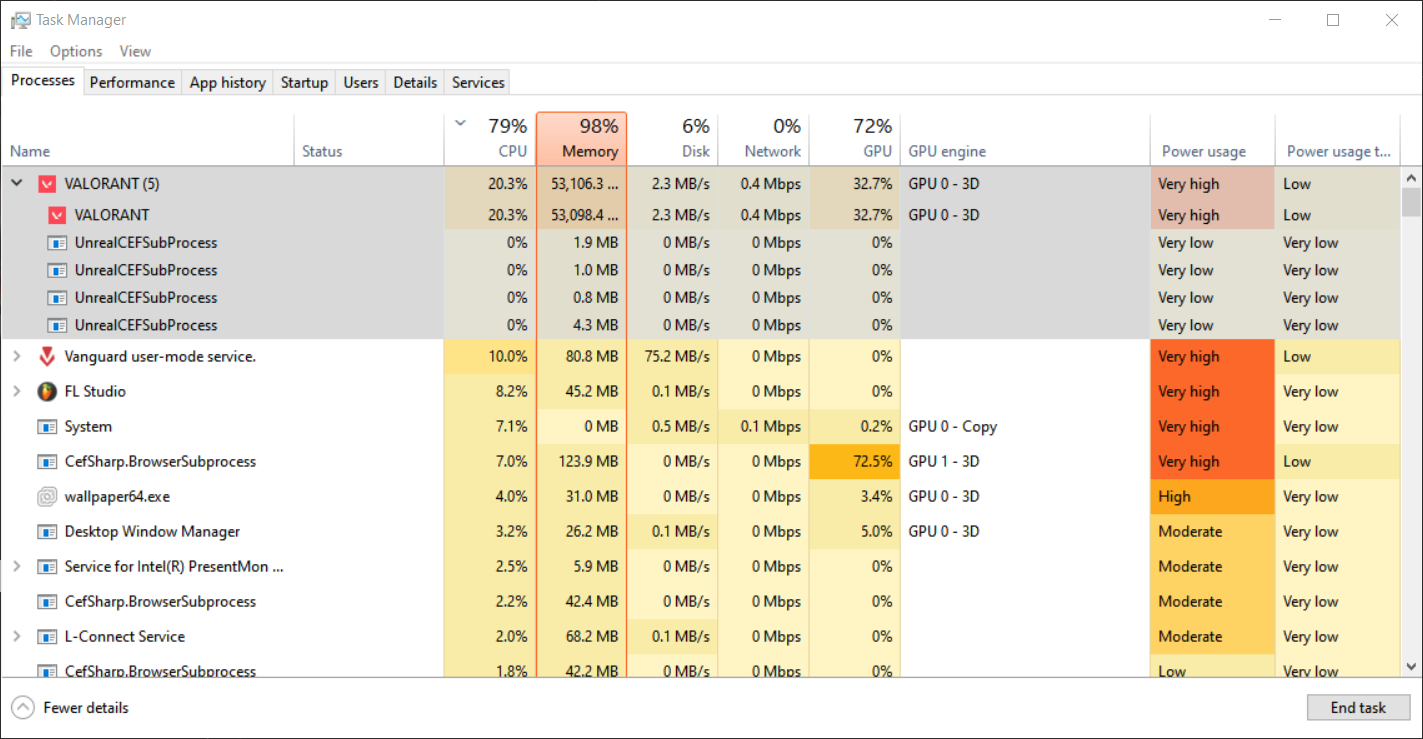Click the Task Manager title bar icon

click(x=20, y=20)
